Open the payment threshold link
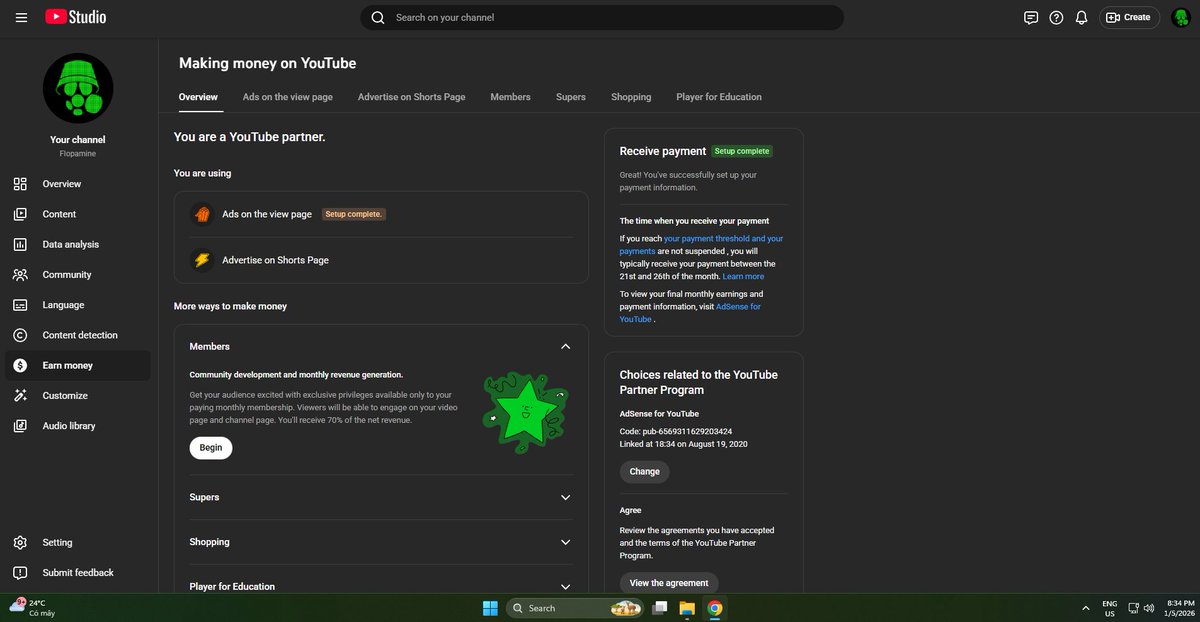Screen dimensions: 1200x622 (x=701, y=245)
